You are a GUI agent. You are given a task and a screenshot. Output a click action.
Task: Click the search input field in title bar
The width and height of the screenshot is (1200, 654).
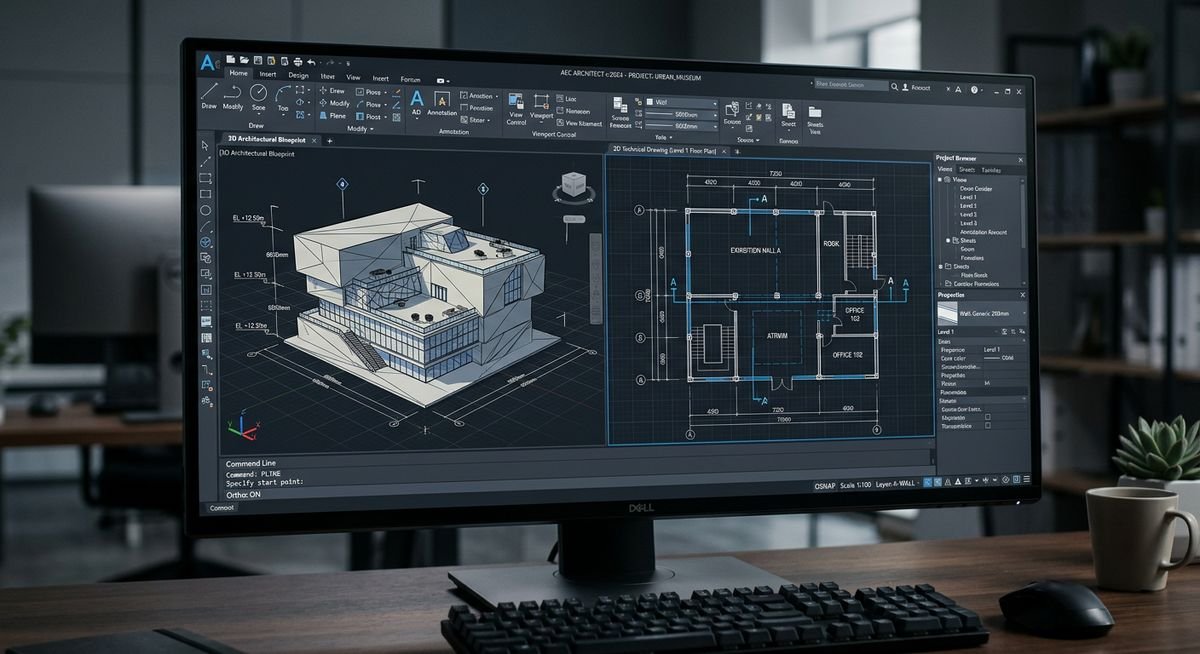point(850,86)
